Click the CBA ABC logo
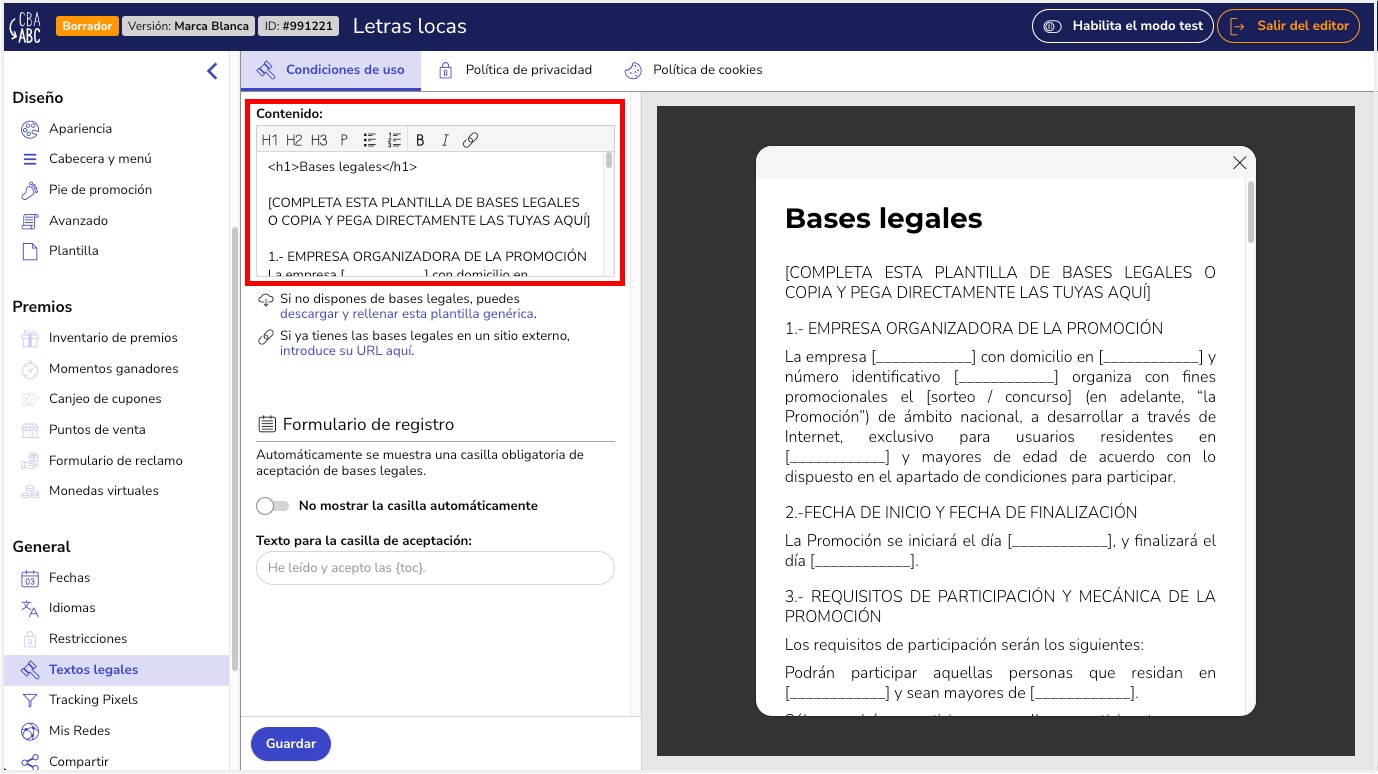This screenshot has height=774, width=1378. pyautogui.click(x=25, y=26)
